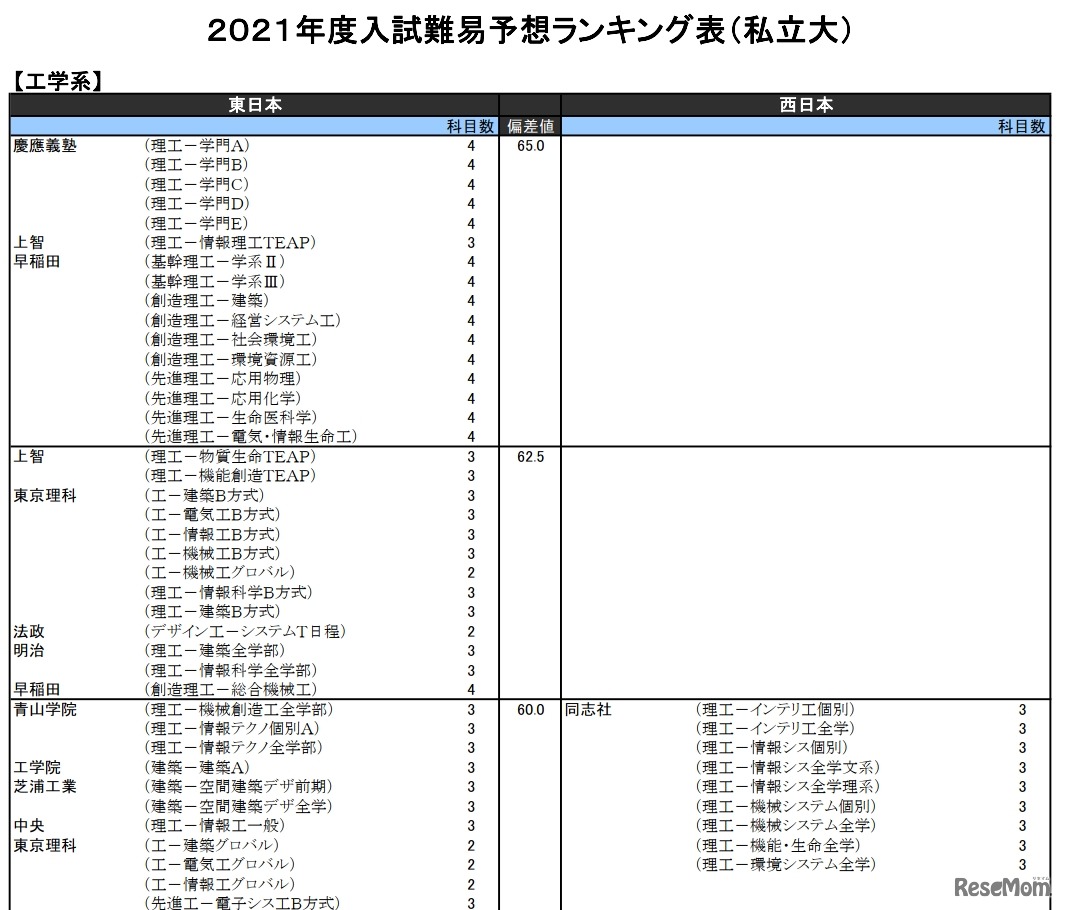Select (理工-情報科学全学部) entry

(x=231, y=670)
